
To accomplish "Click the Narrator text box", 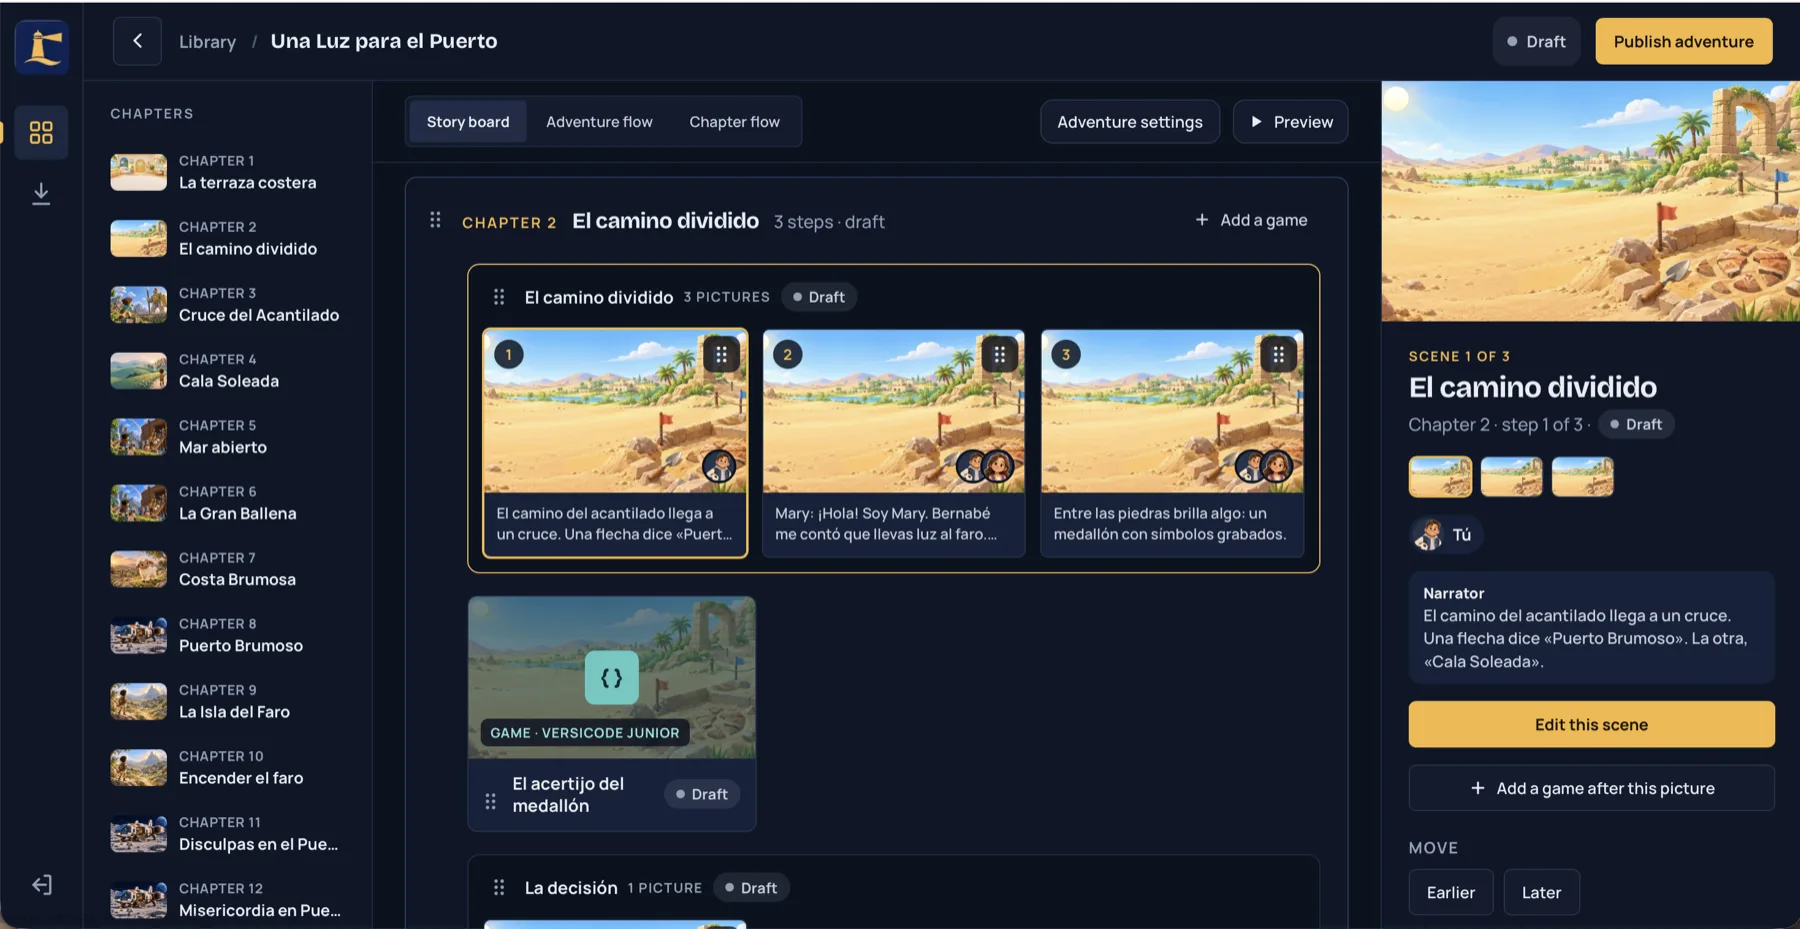I will coord(1591,627).
